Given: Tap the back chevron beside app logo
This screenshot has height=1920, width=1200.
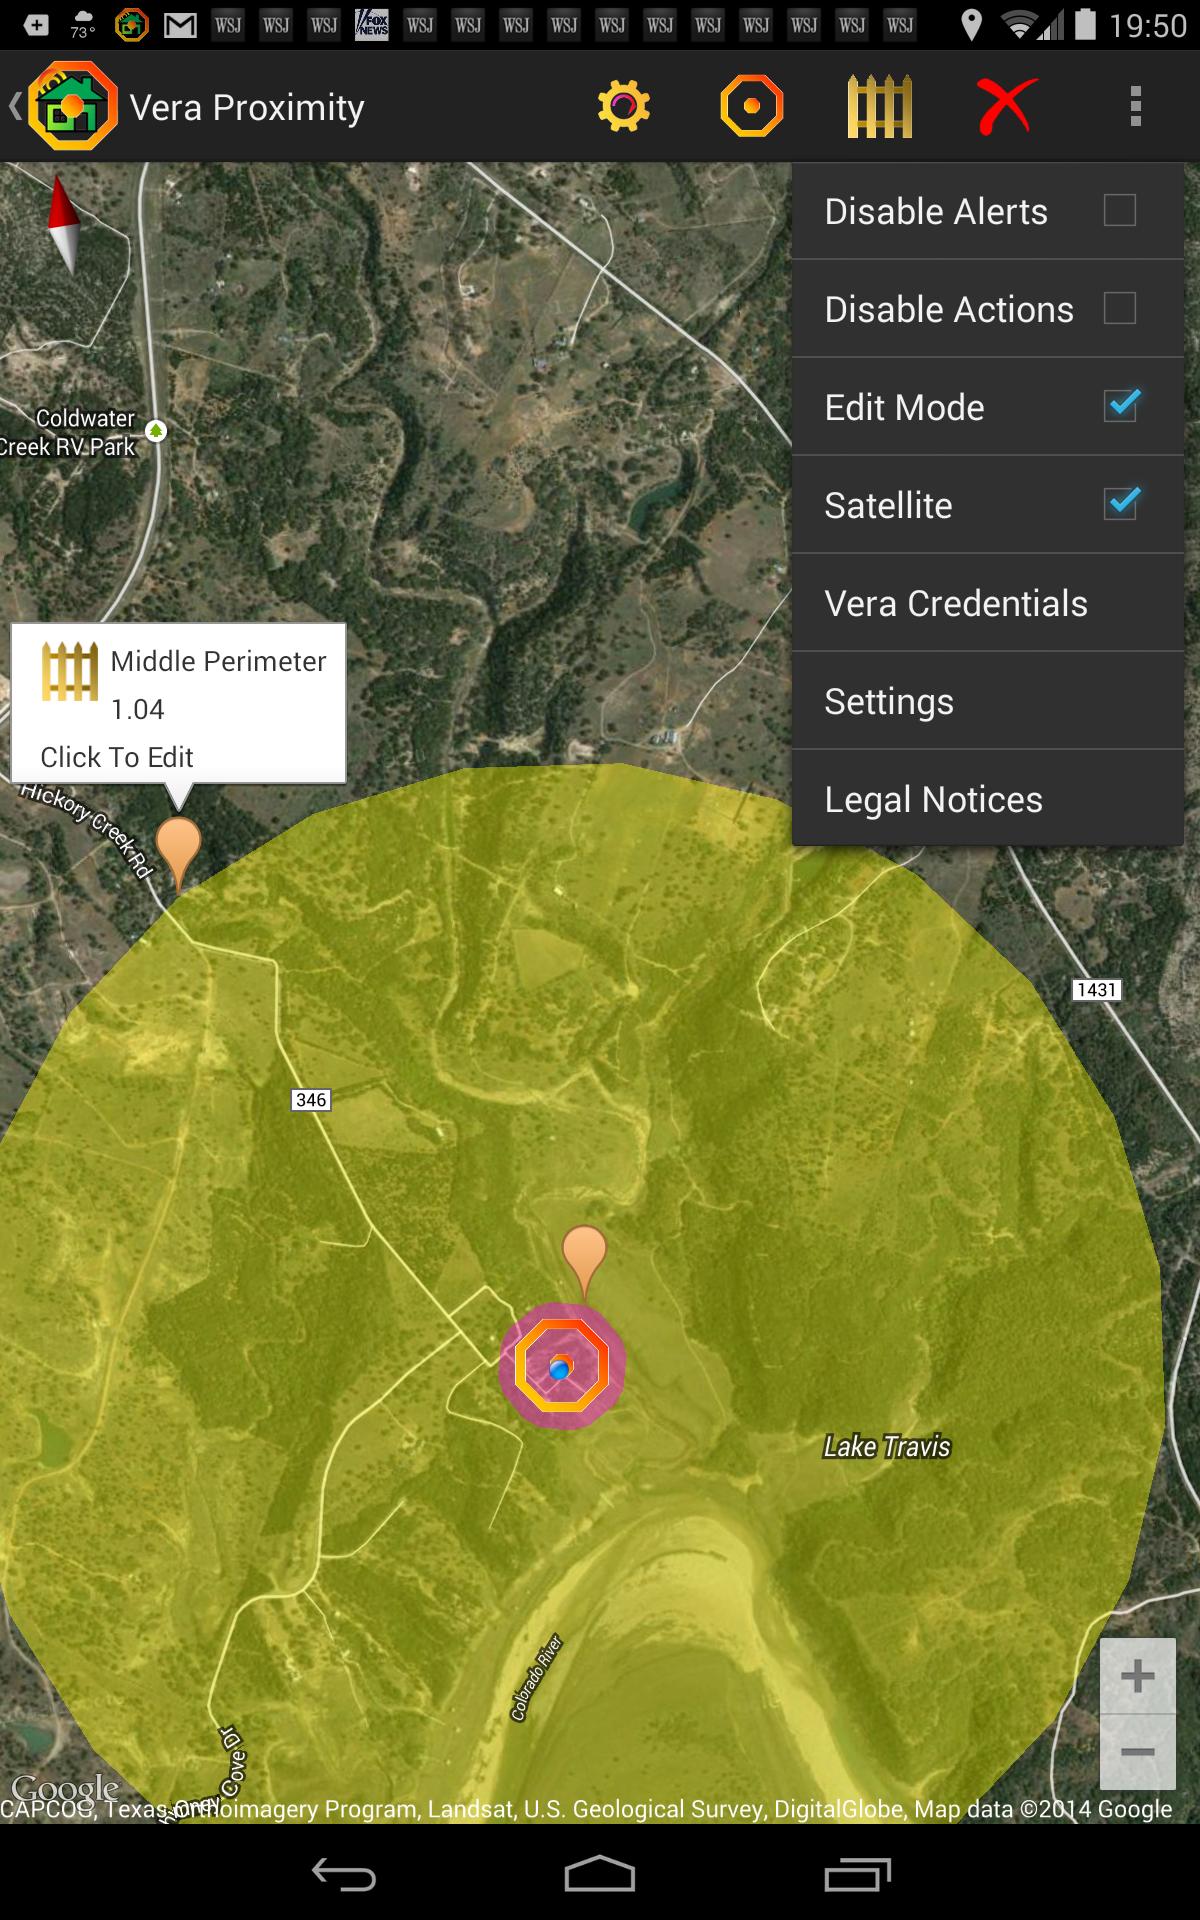Looking at the screenshot, I should pyautogui.click(x=15, y=106).
